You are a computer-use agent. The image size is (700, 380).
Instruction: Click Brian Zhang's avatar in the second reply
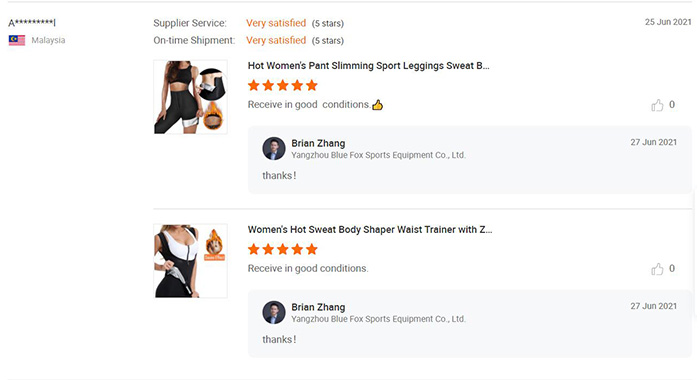tap(274, 313)
